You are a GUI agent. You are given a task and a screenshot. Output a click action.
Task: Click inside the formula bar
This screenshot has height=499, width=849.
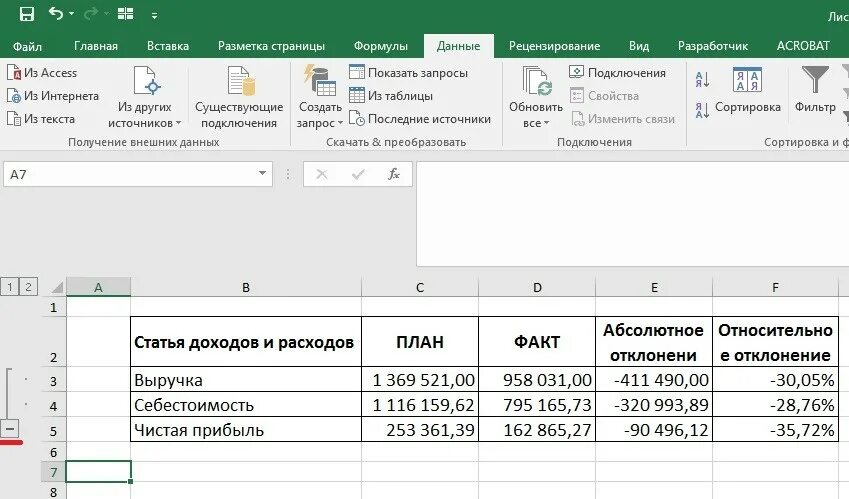(632, 213)
